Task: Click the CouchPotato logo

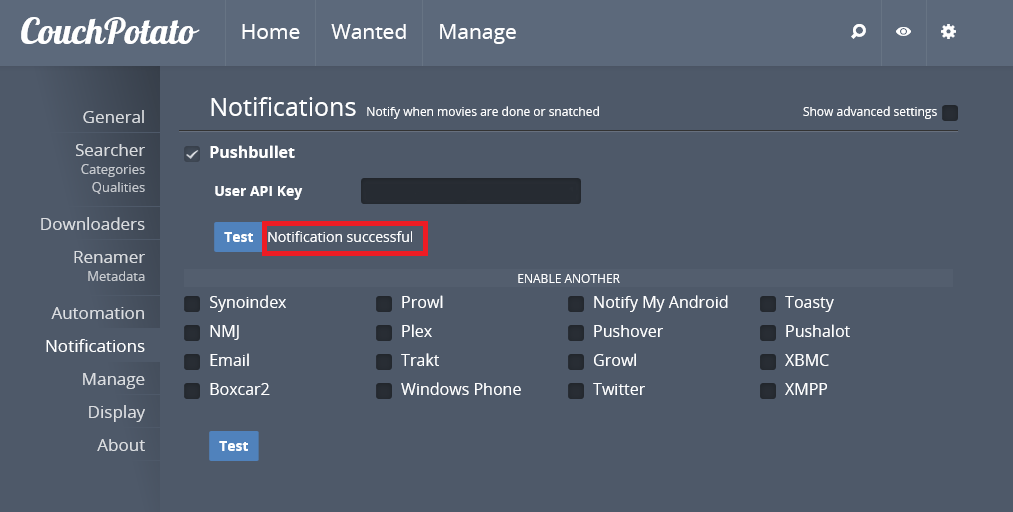Action: pyautogui.click(x=109, y=32)
